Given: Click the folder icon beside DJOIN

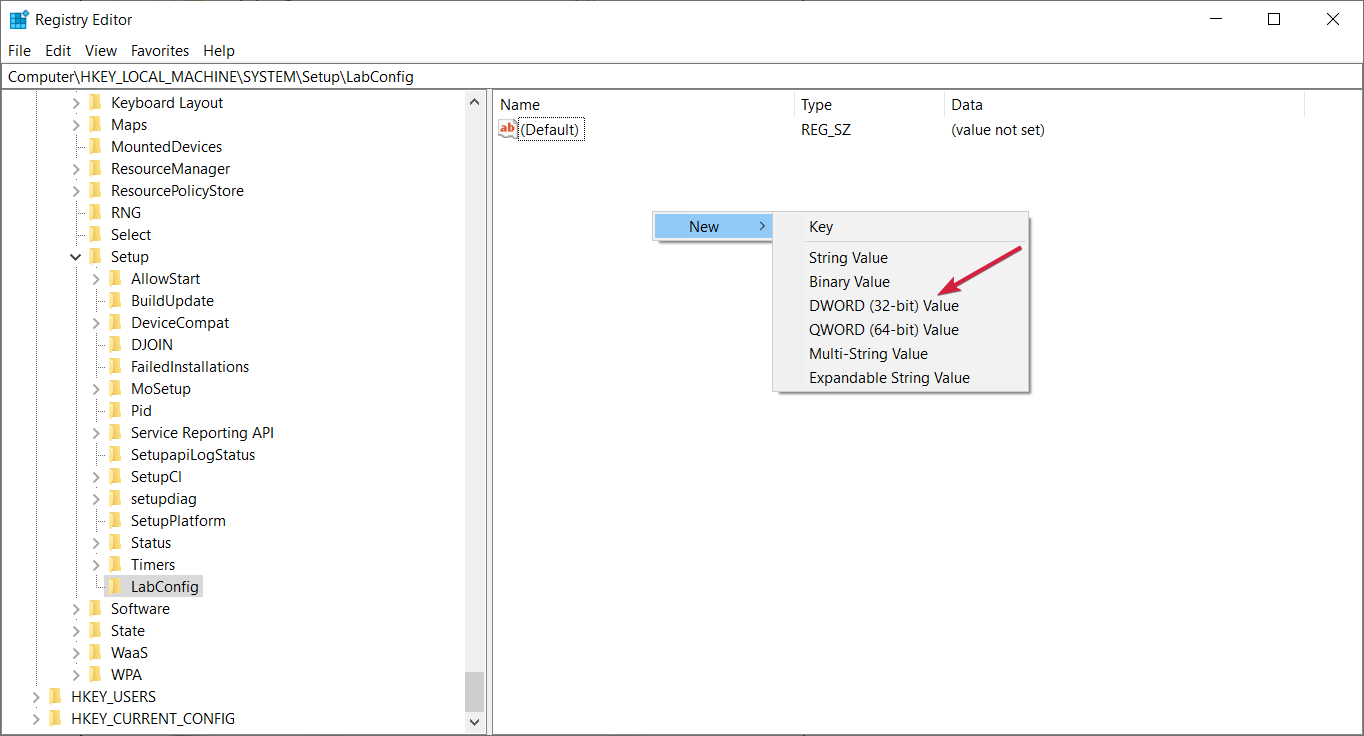Looking at the screenshot, I should 115,344.
